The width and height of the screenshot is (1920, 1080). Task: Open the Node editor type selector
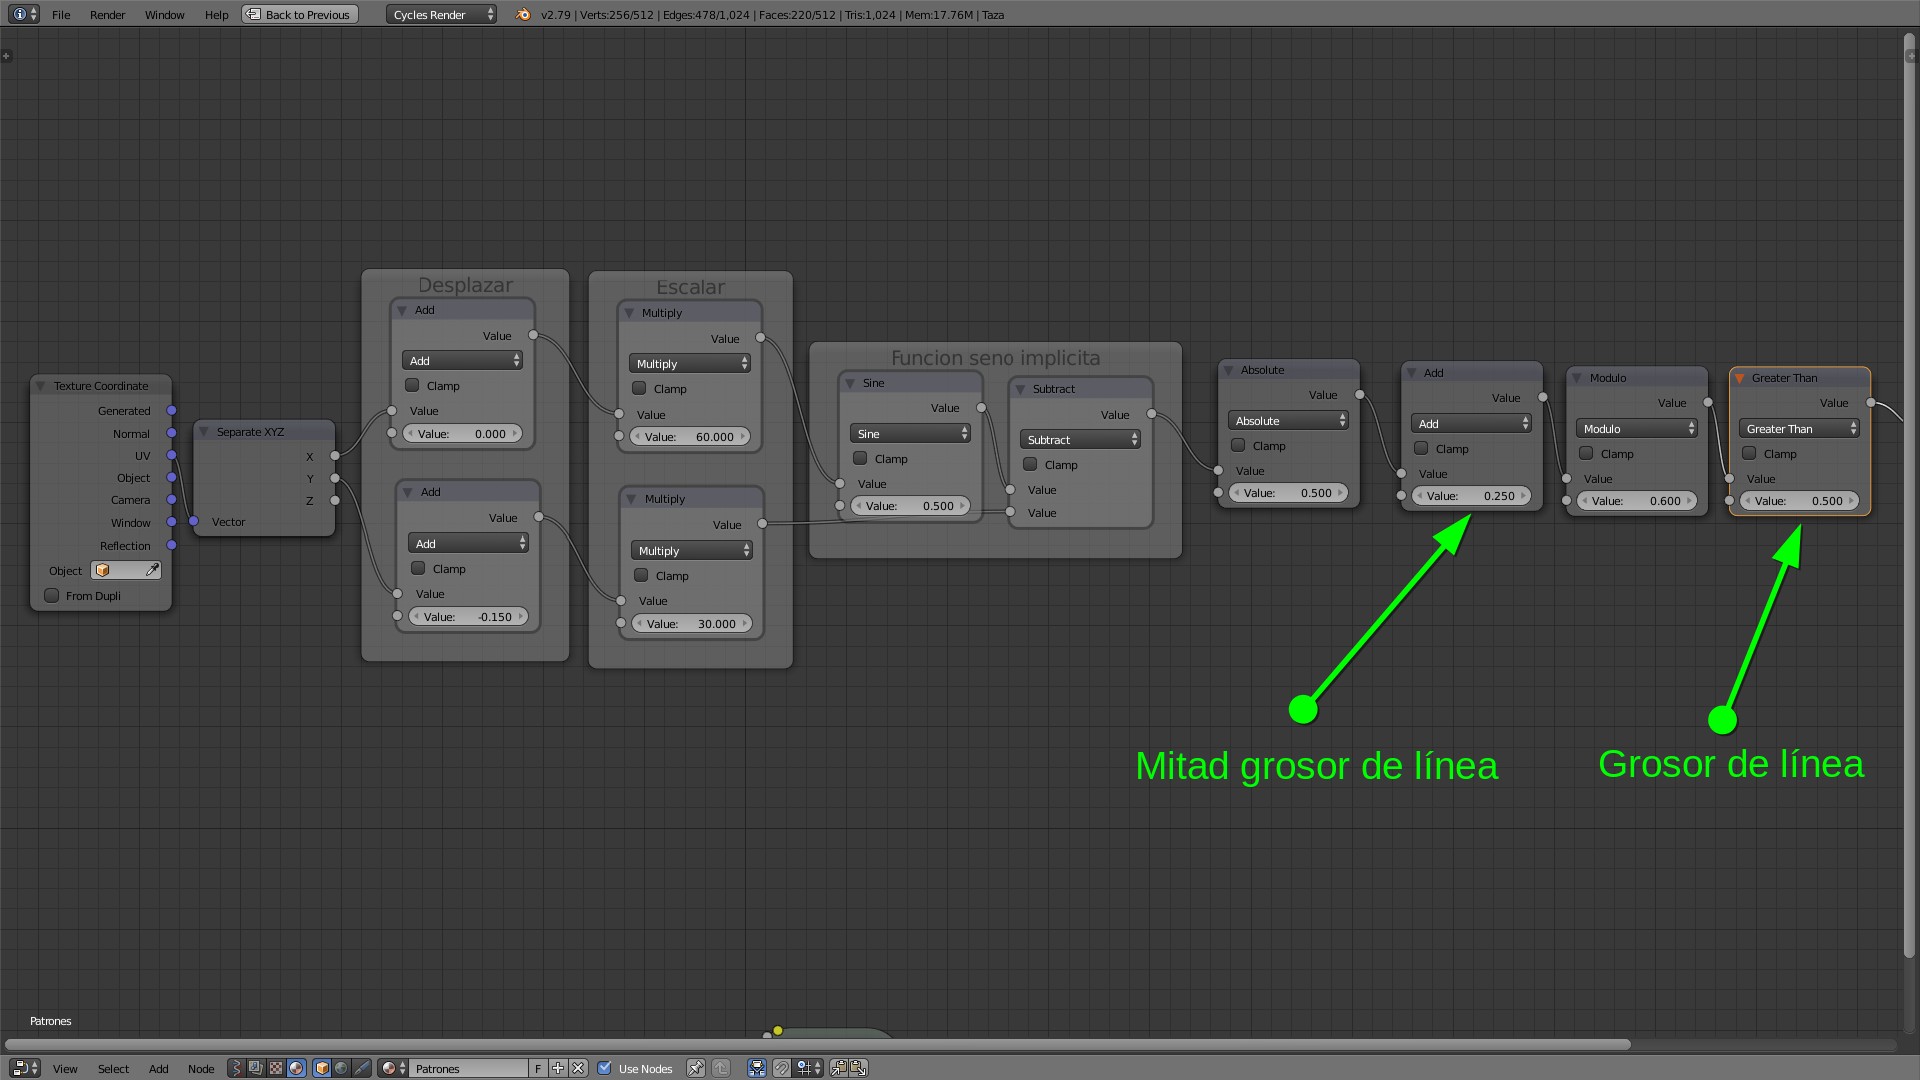[x=25, y=1068]
